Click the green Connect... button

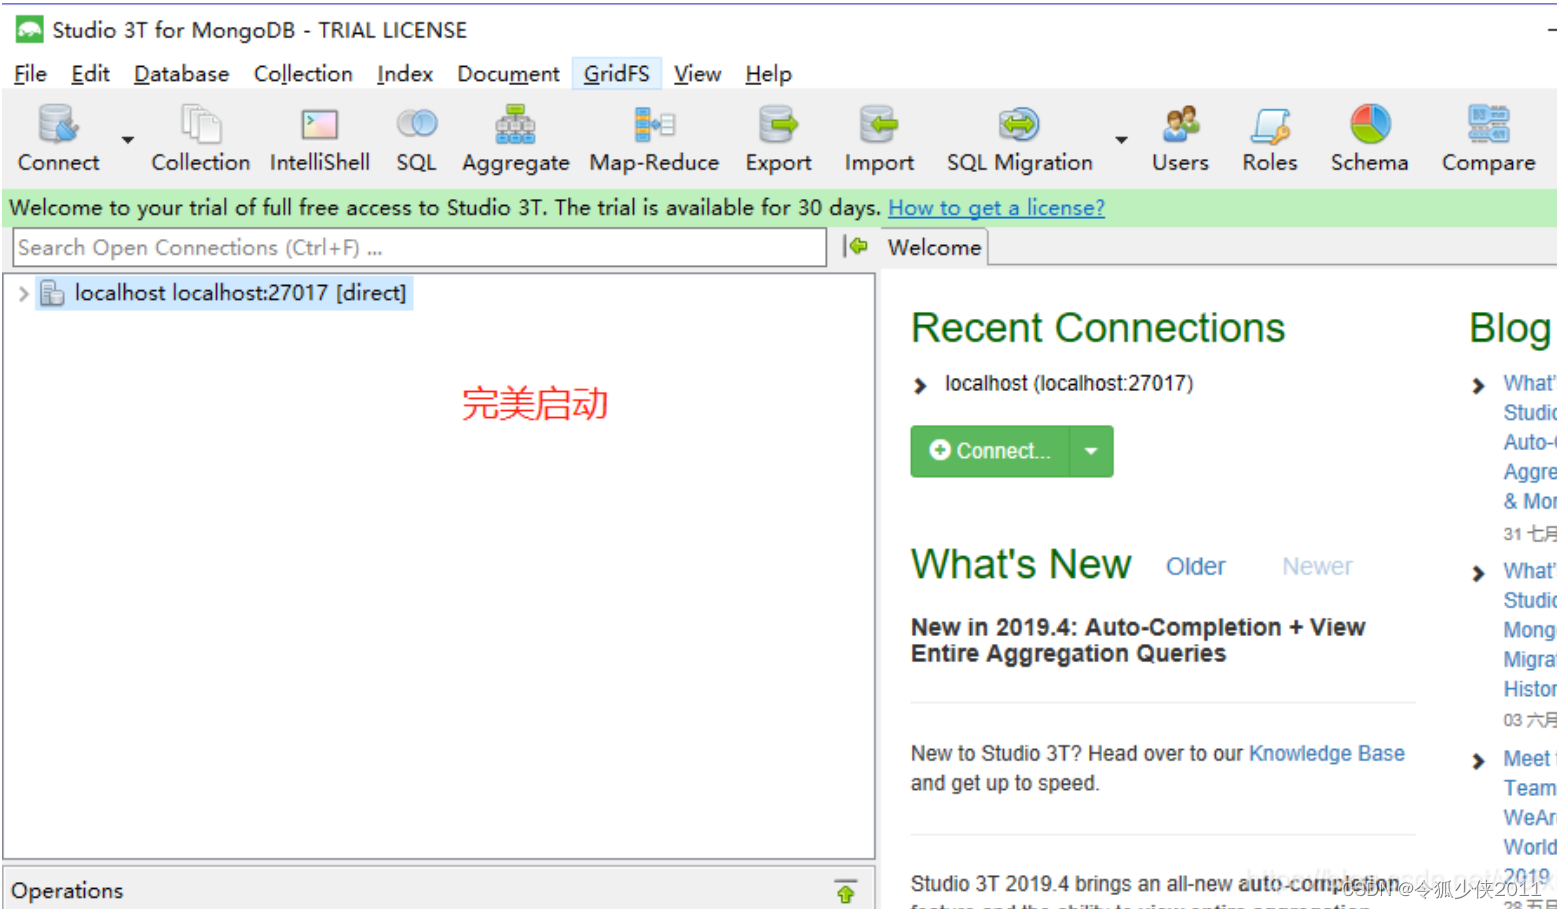[x=990, y=451]
